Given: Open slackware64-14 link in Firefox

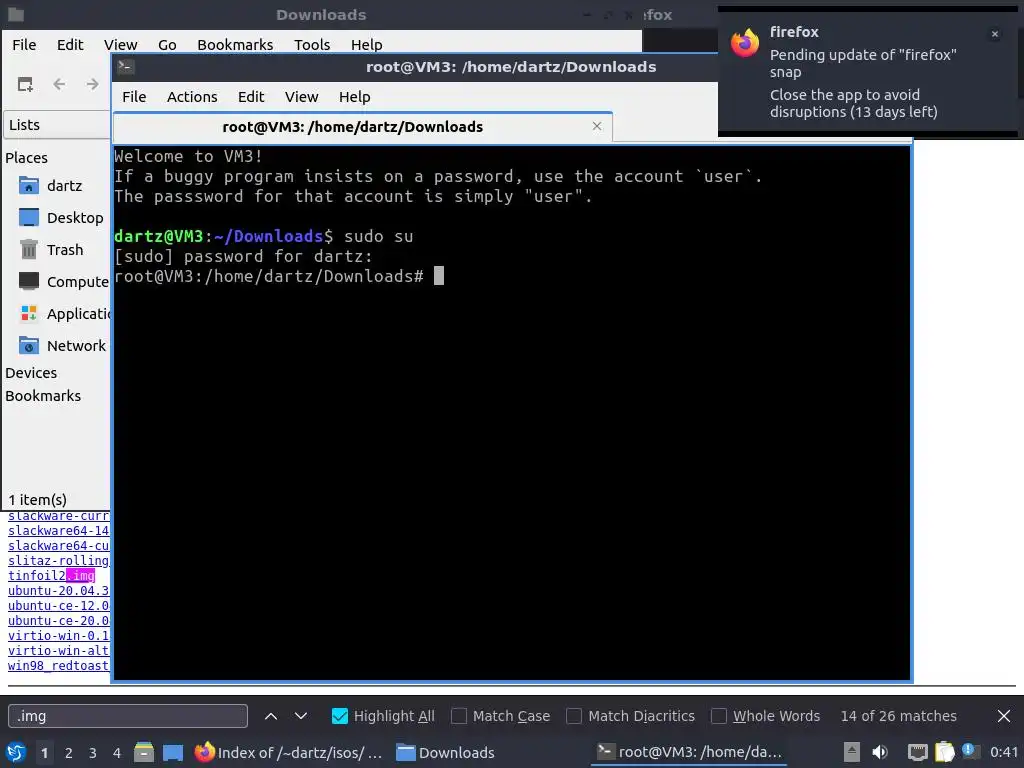Looking at the screenshot, I should (x=59, y=530).
